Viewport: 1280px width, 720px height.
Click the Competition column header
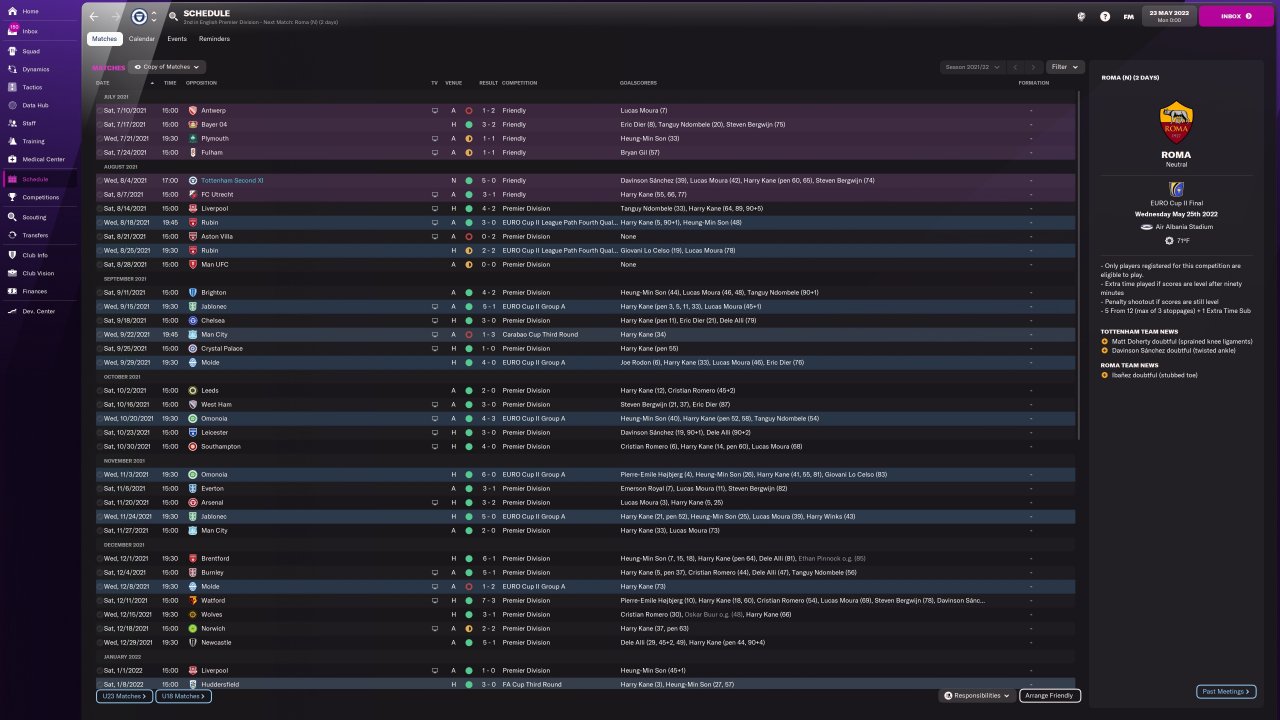519,82
